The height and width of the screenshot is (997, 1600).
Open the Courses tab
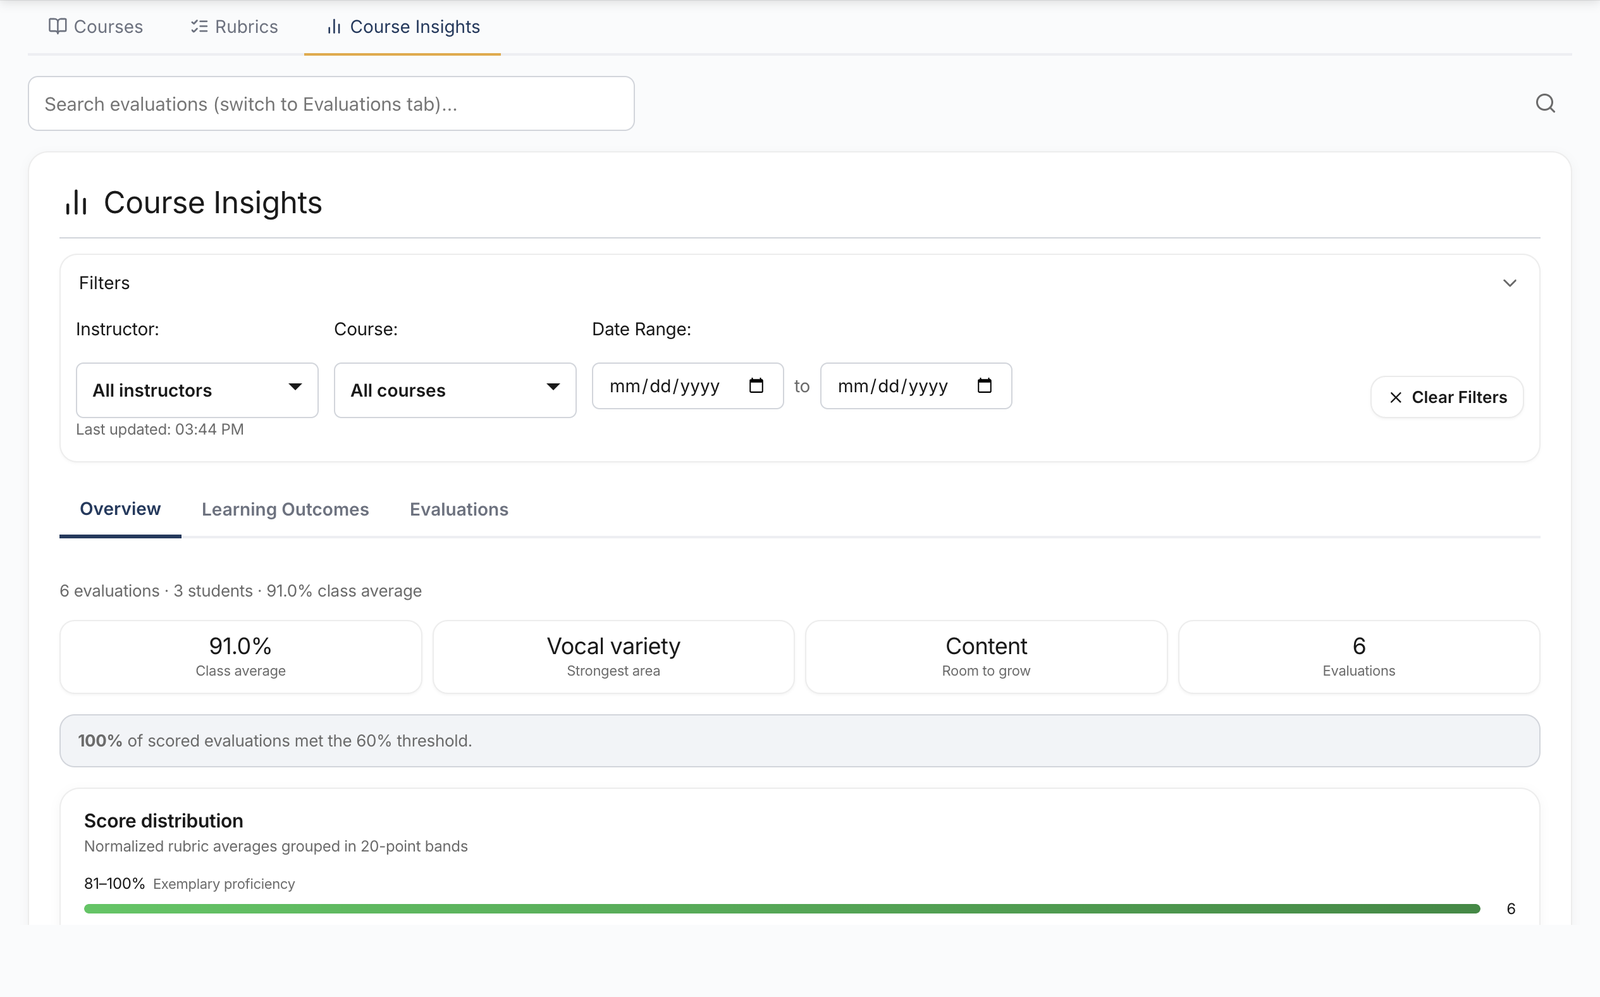(96, 27)
